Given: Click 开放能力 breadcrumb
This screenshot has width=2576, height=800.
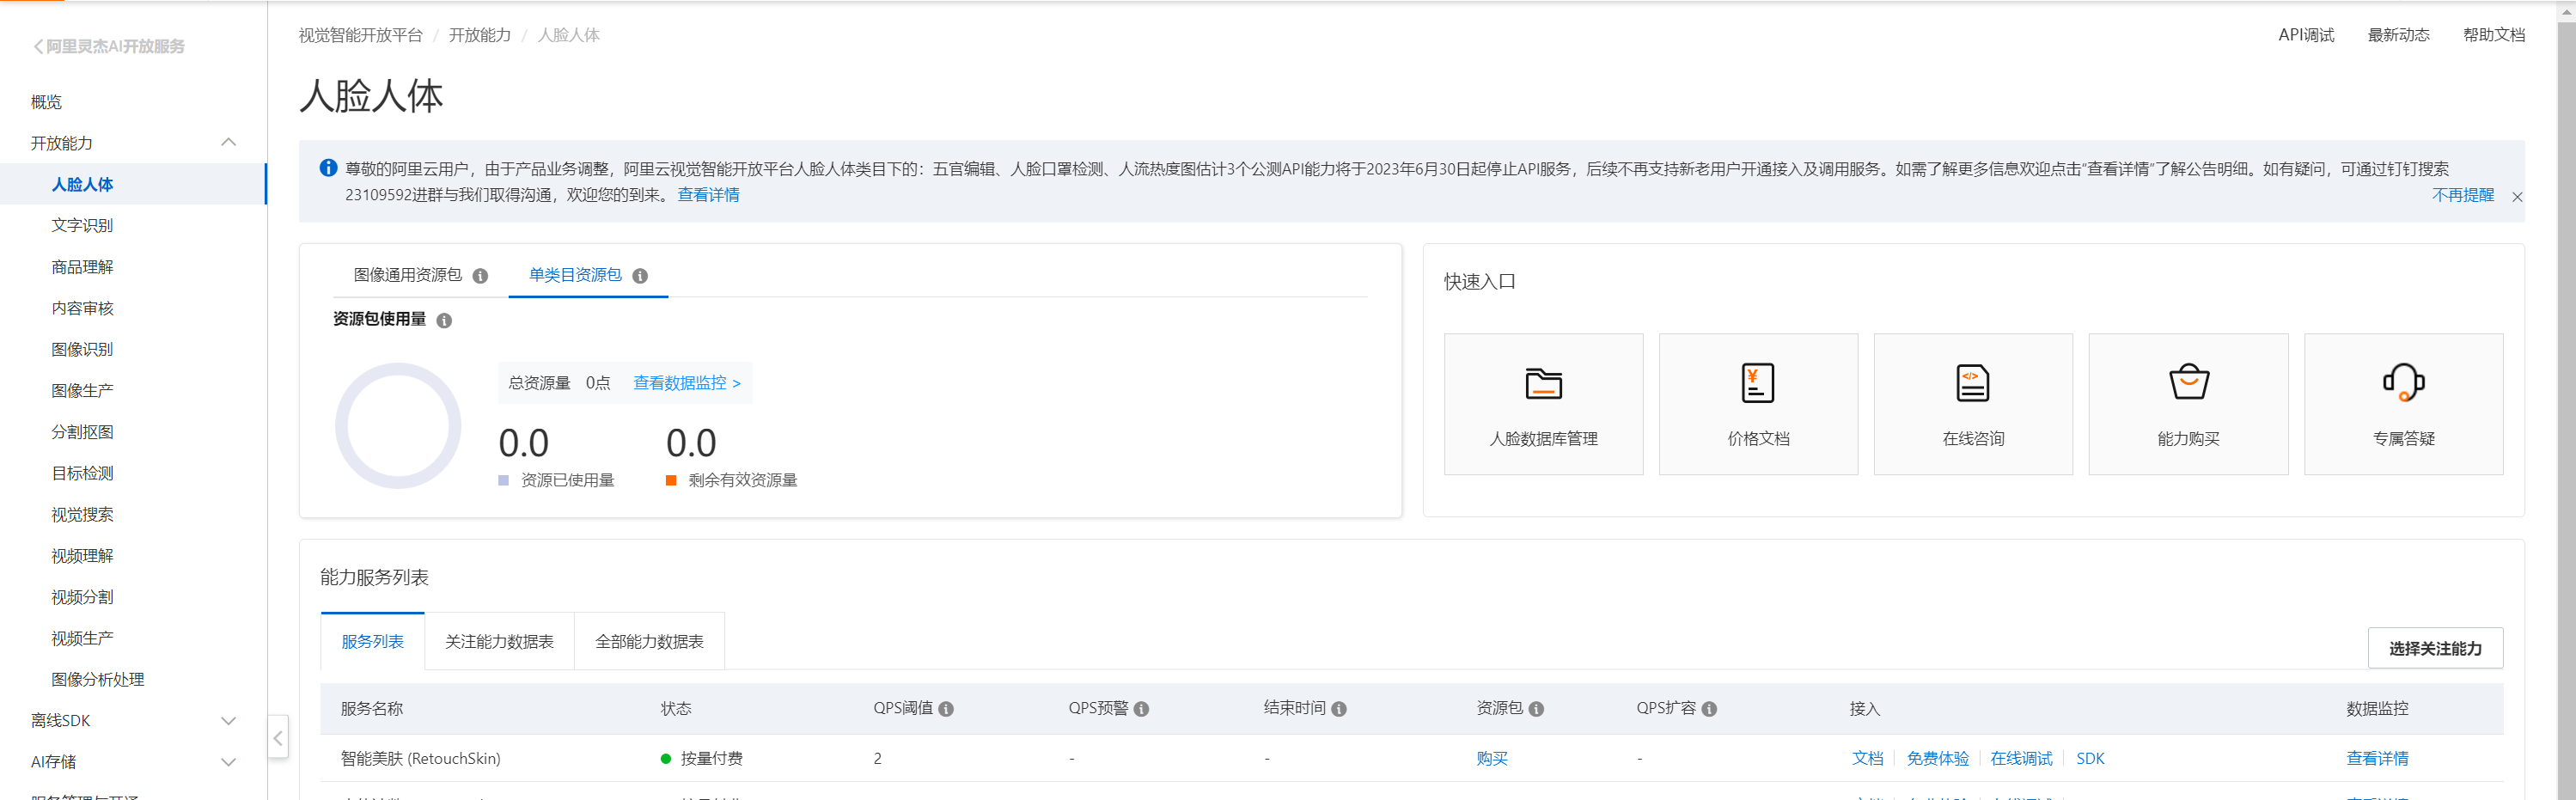Looking at the screenshot, I should (x=479, y=35).
